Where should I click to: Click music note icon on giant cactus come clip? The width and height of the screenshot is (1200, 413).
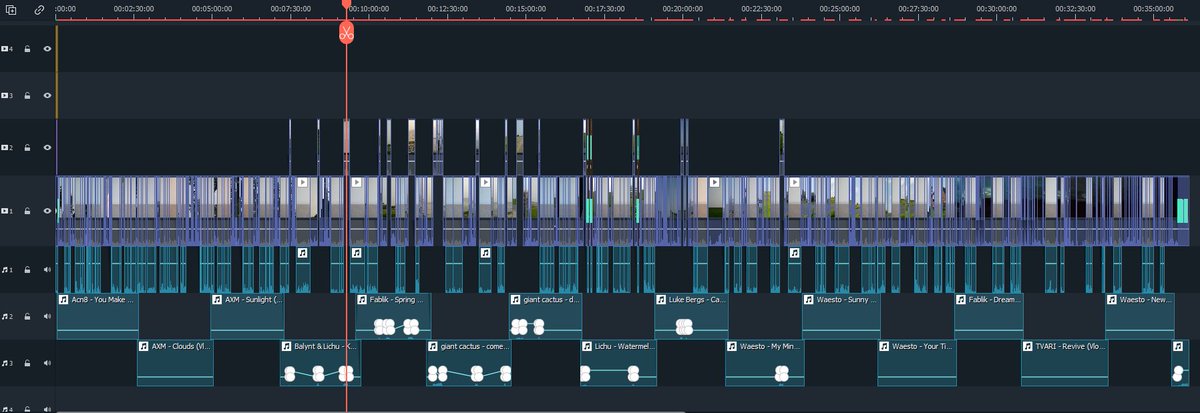[434, 346]
